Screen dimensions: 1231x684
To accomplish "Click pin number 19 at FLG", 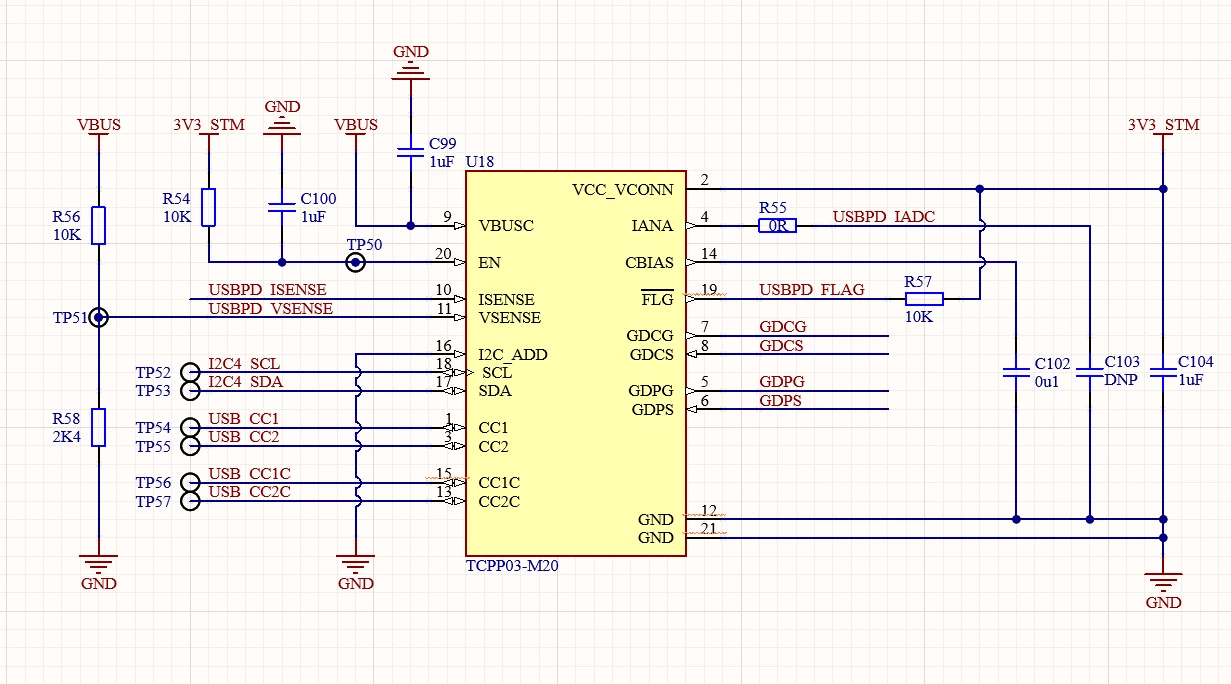I will [x=708, y=291].
